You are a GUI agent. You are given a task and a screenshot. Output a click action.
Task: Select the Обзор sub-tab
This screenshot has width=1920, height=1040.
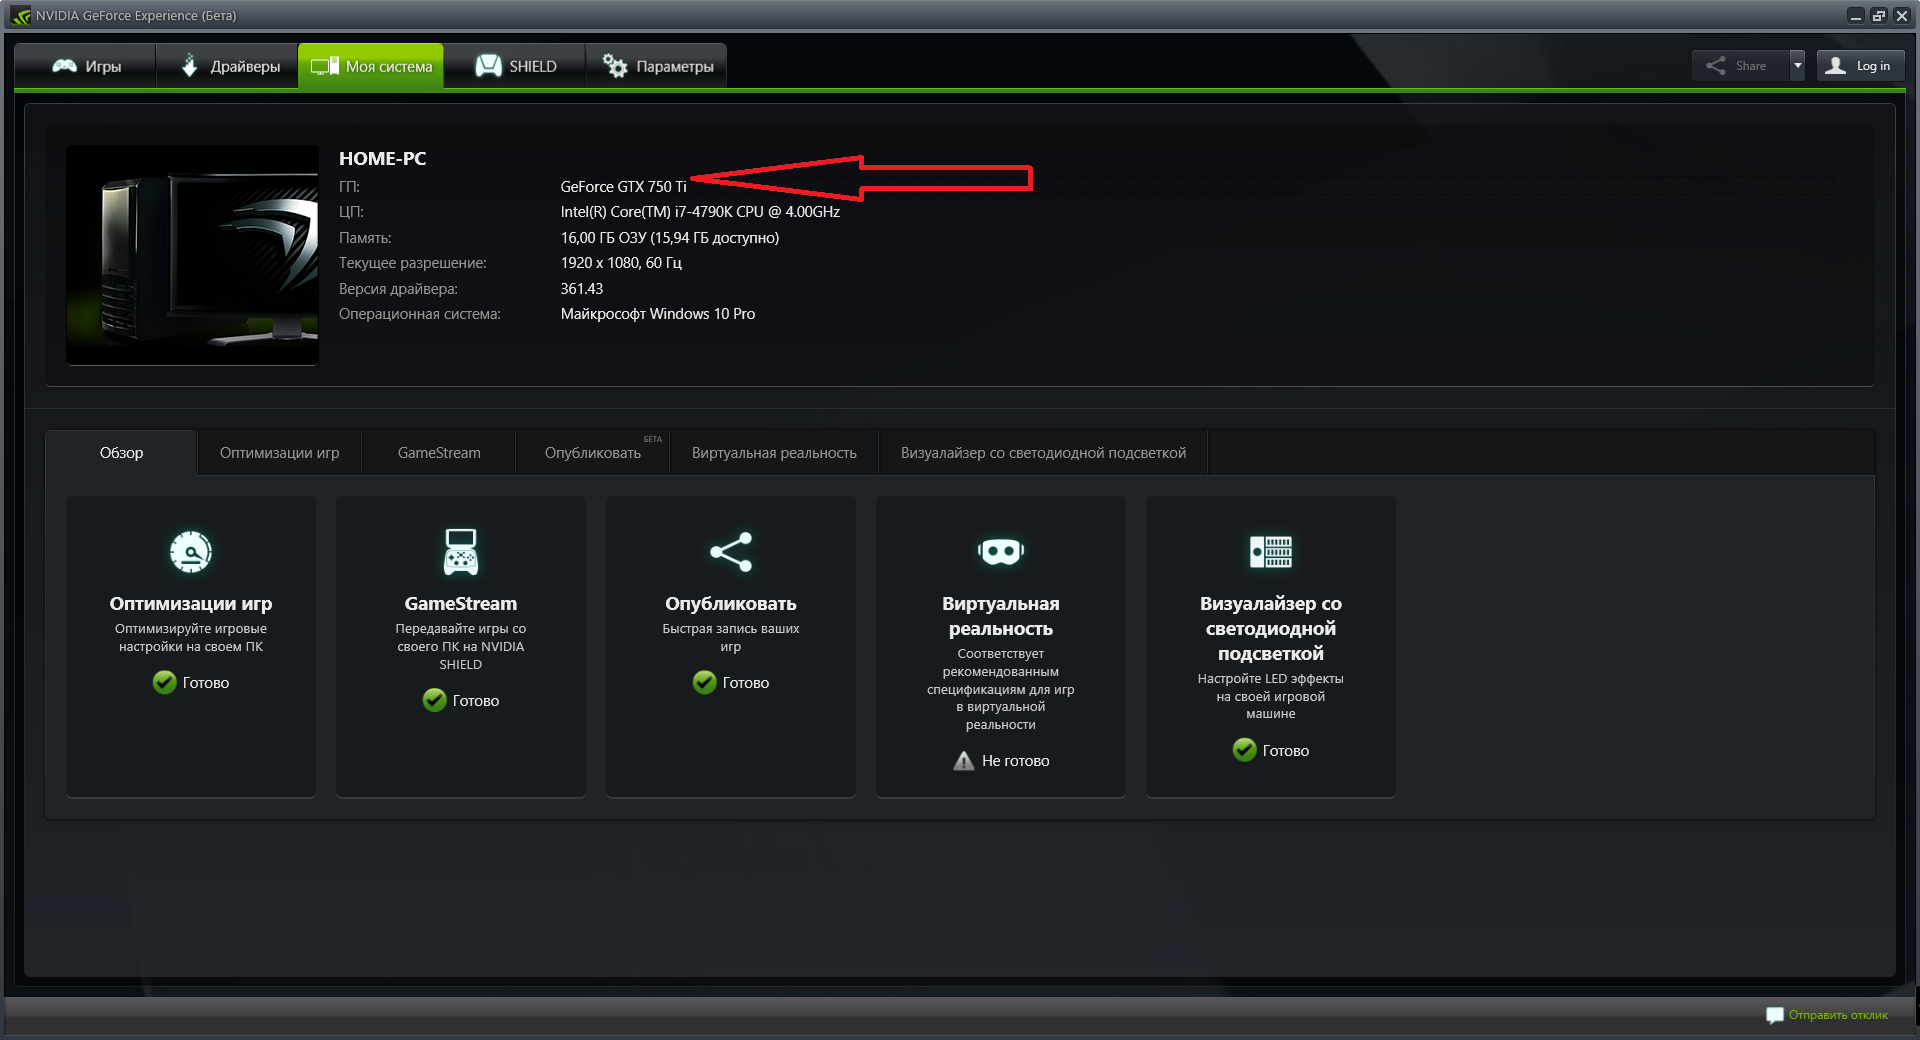pos(121,453)
